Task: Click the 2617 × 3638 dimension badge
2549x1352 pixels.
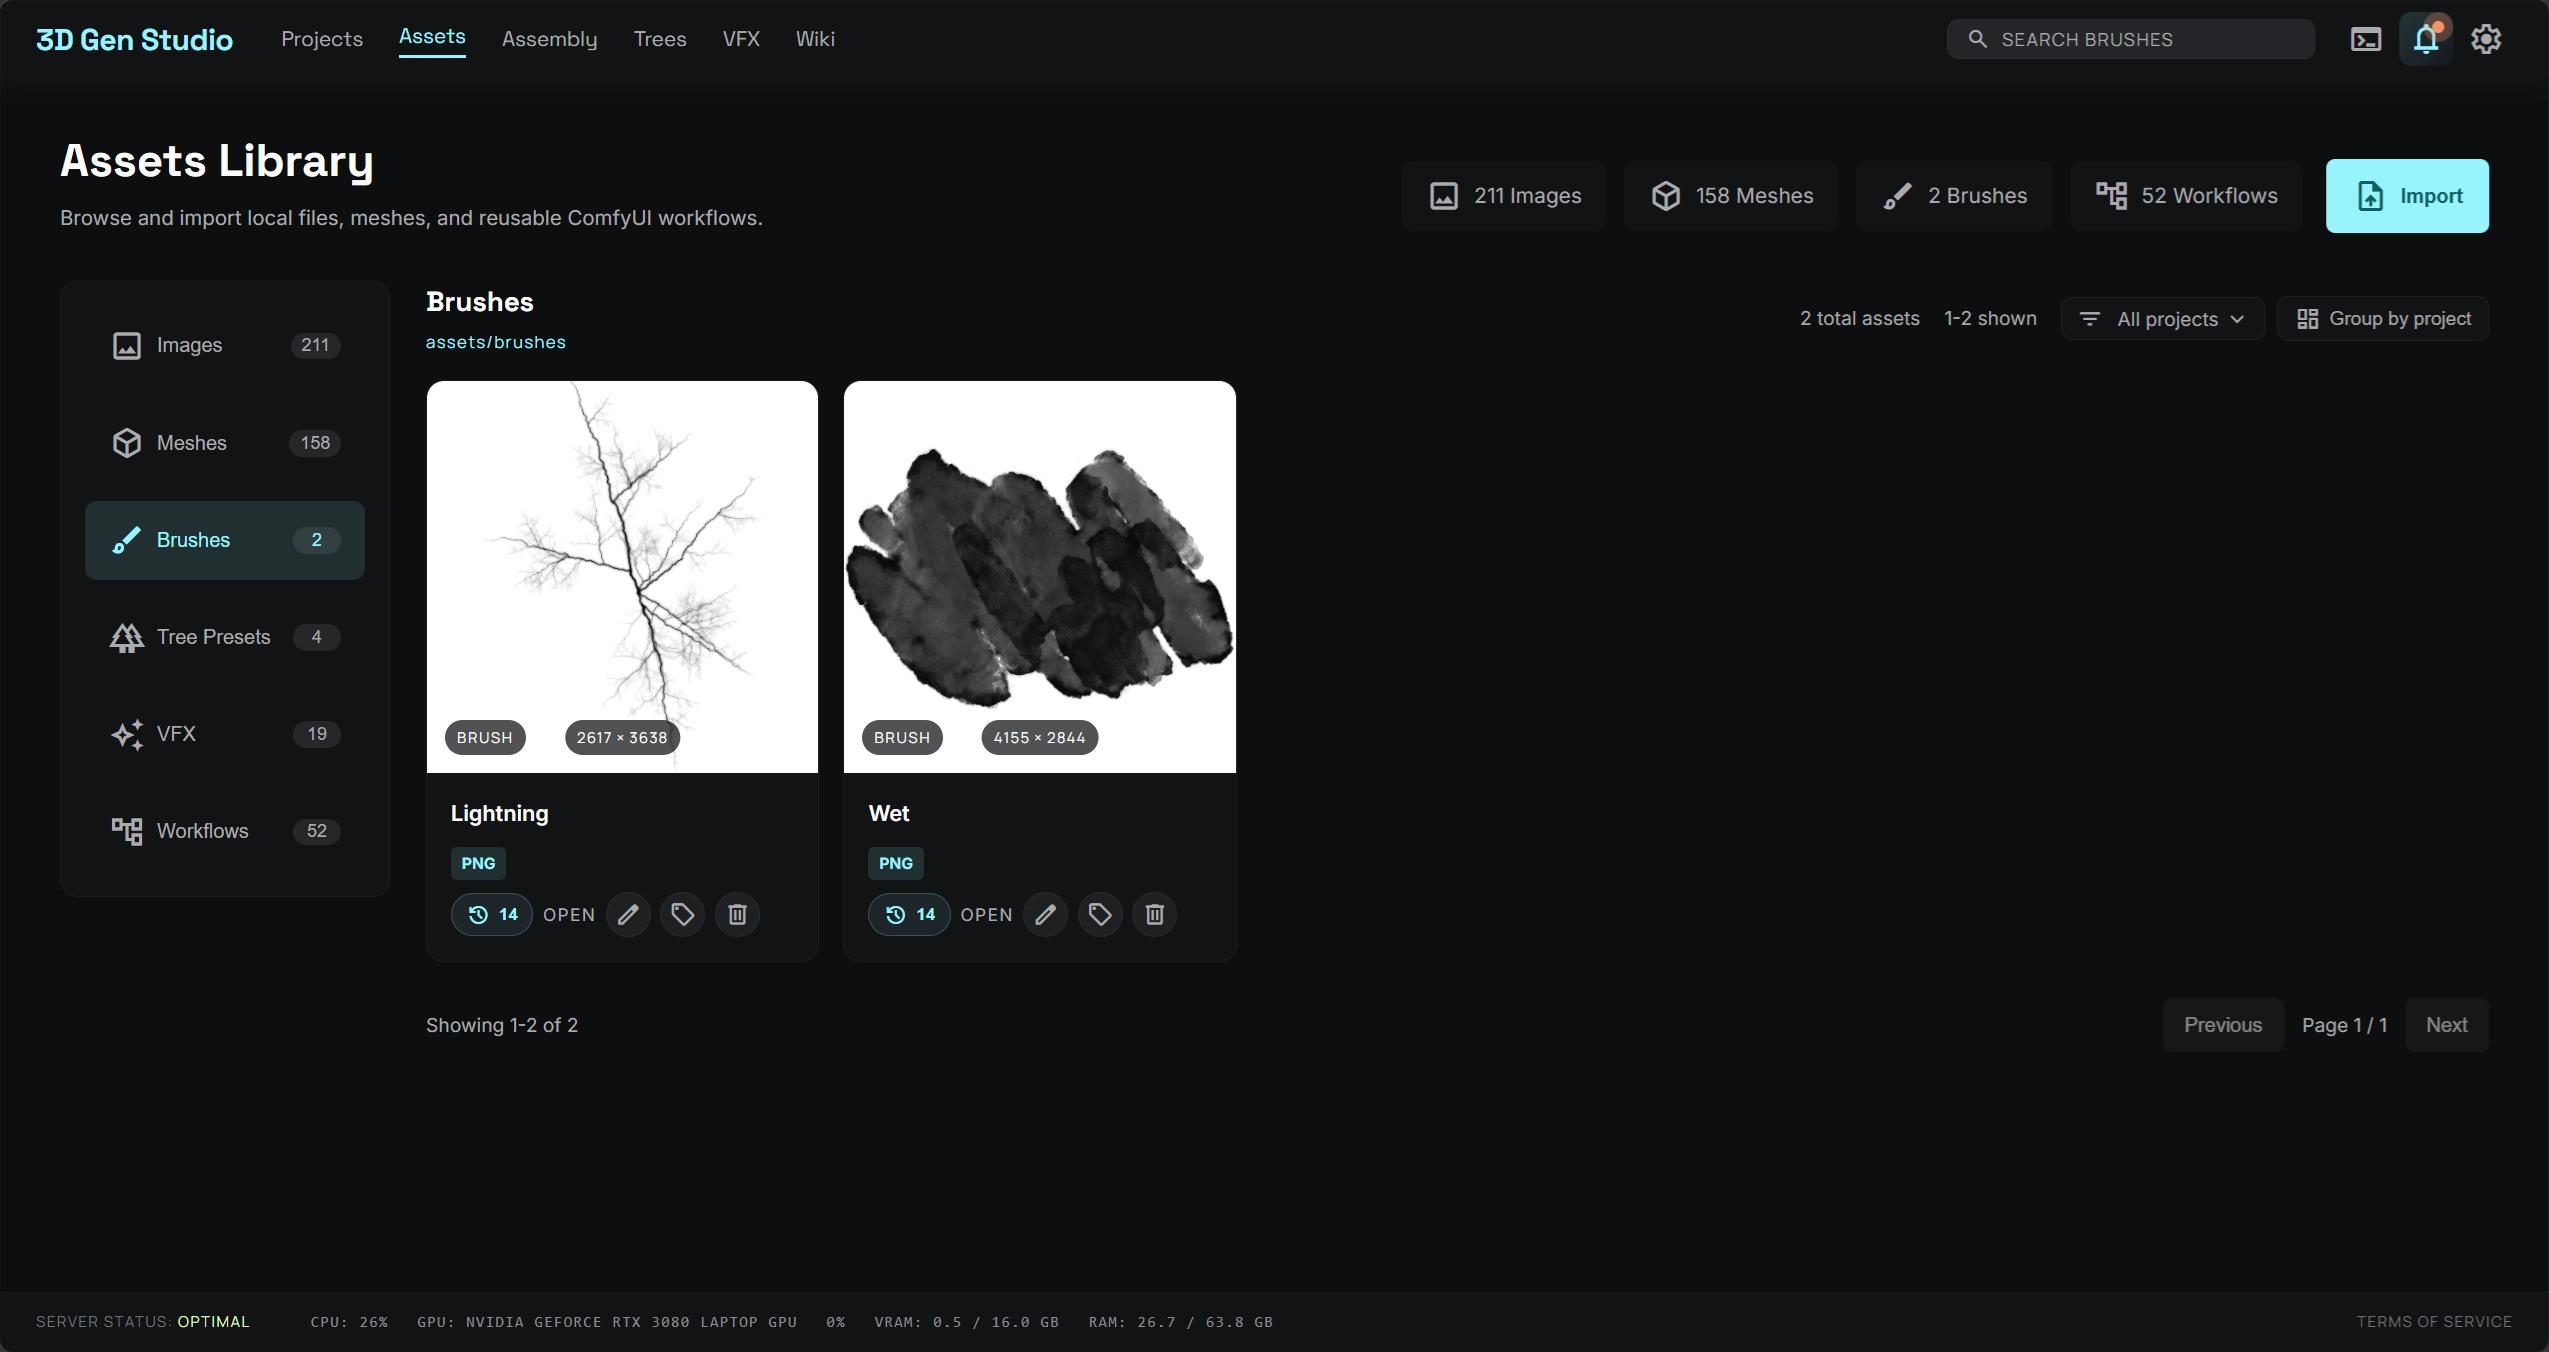Action: (622, 738)
